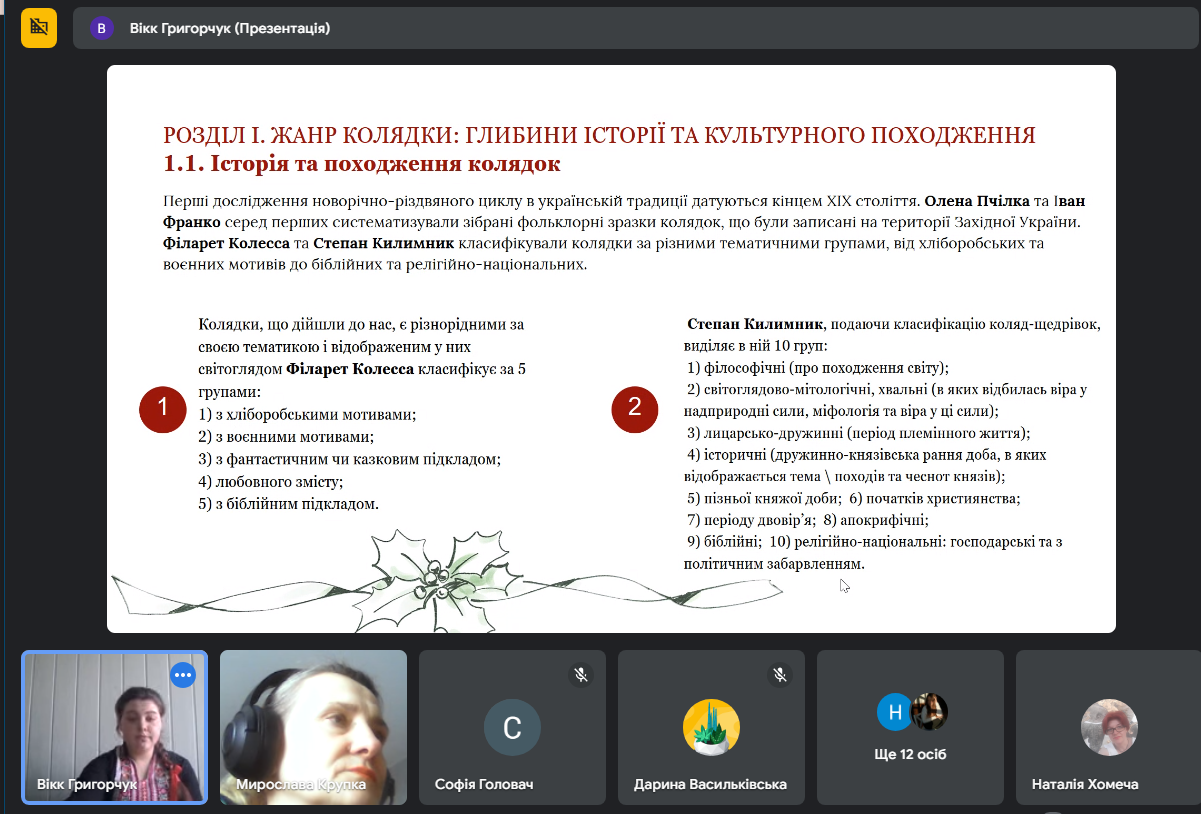Image resolution: width=1201 pixels, height=814 pixels.
Task: Click the red circle numbered 2 on slide
Action: pos(634,408)
